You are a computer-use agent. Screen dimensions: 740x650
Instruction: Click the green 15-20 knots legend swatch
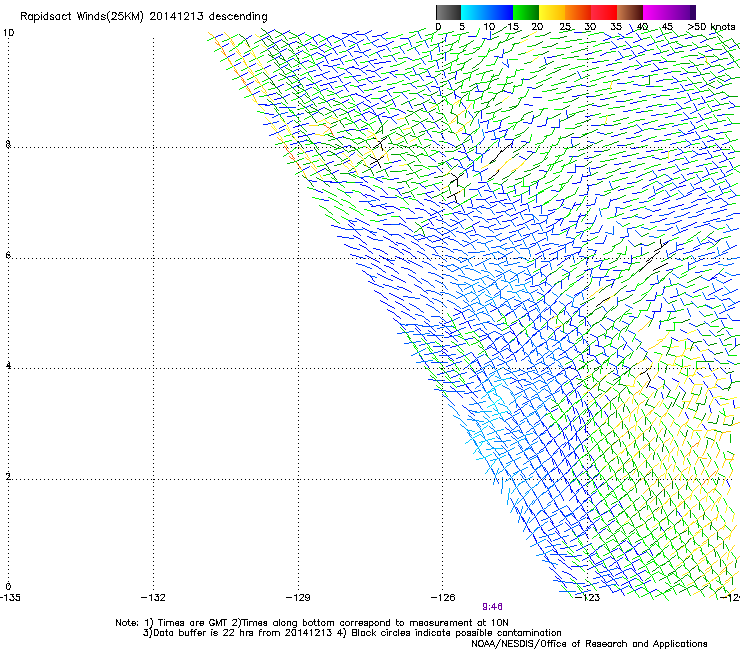tap(526, 12)
